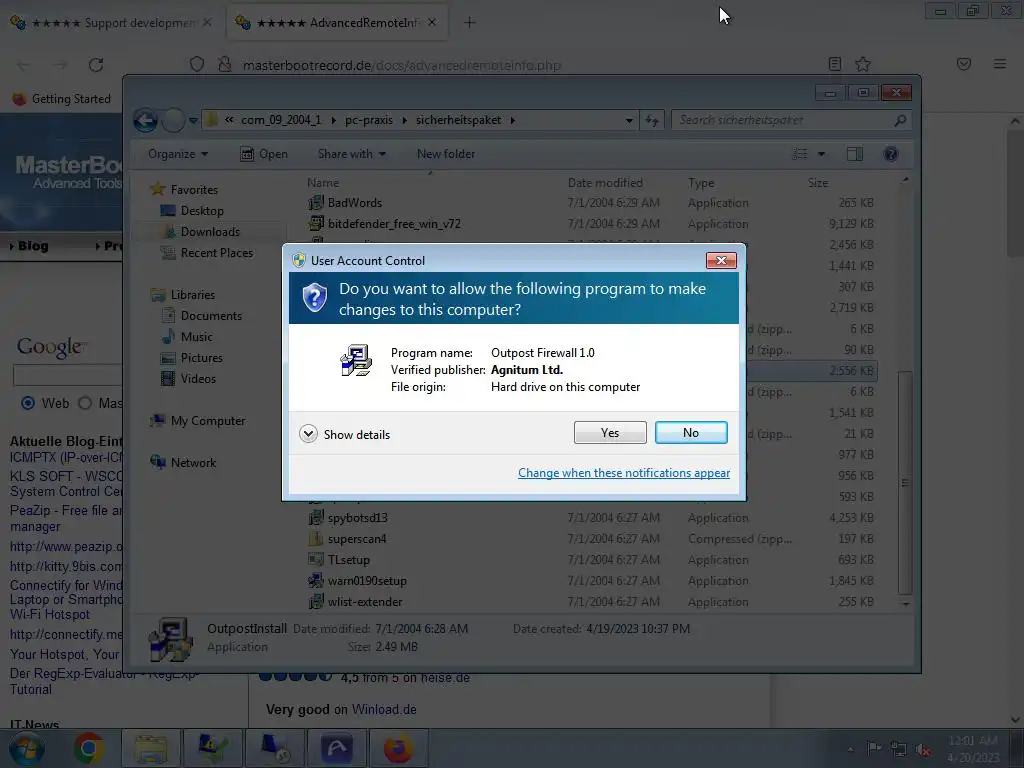Toggle Firefox reader view icon
The width and height of the screenshot is (1024, 768).
[835, 64]
